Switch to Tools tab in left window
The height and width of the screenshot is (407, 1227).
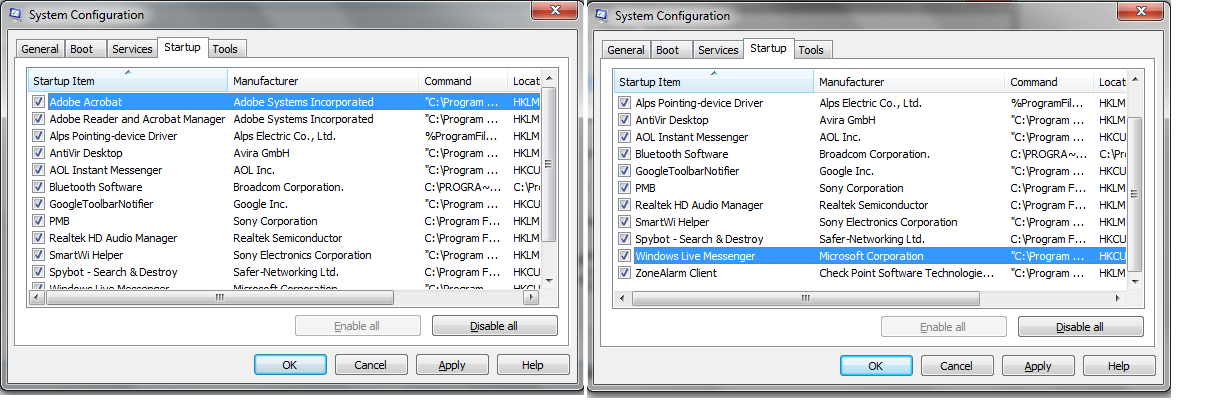click(225, 49)
